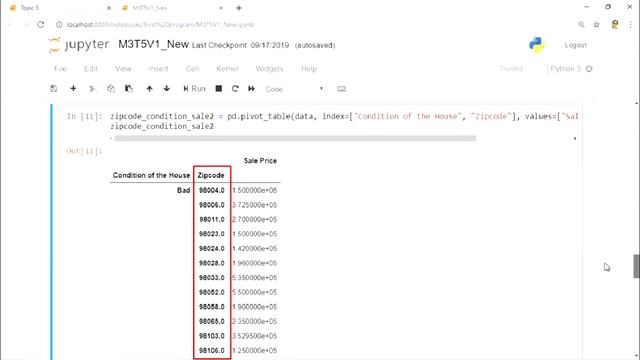The height and width of the screenshot is (360, 640).
Task: Click the Logout button
Action: coord(576,45)
